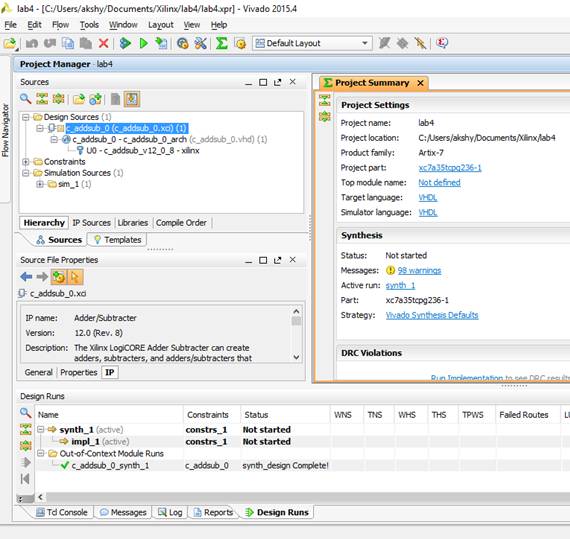Select the Properties tab in Source File Properties
570x539 pixels.
click(x=79, y=373)
